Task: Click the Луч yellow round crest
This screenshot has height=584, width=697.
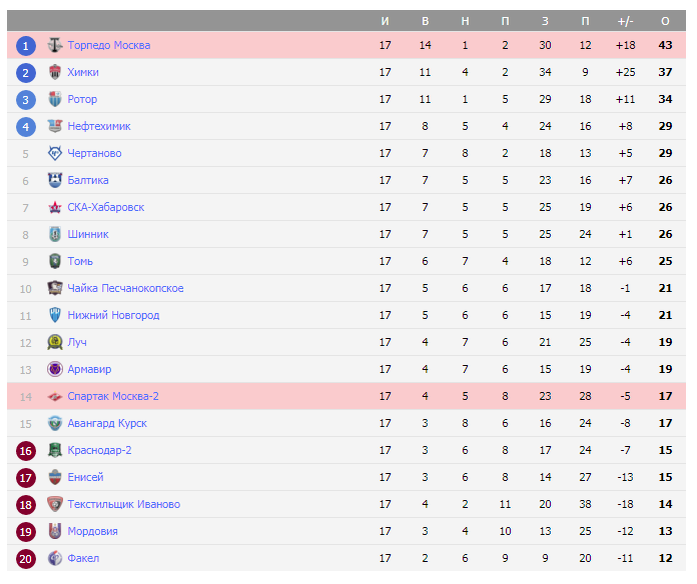Action: point(55,342)
